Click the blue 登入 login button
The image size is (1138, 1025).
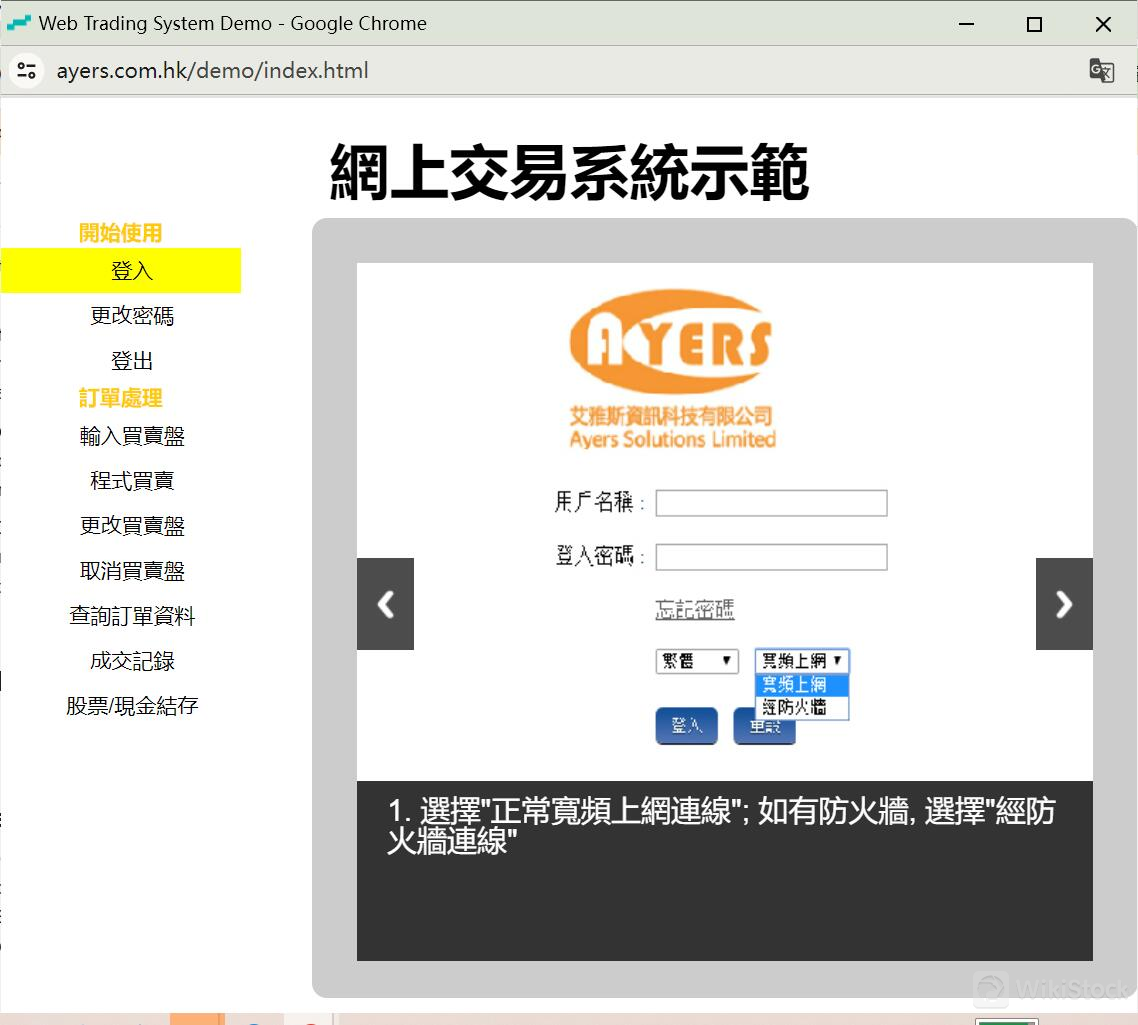point(687,725)
